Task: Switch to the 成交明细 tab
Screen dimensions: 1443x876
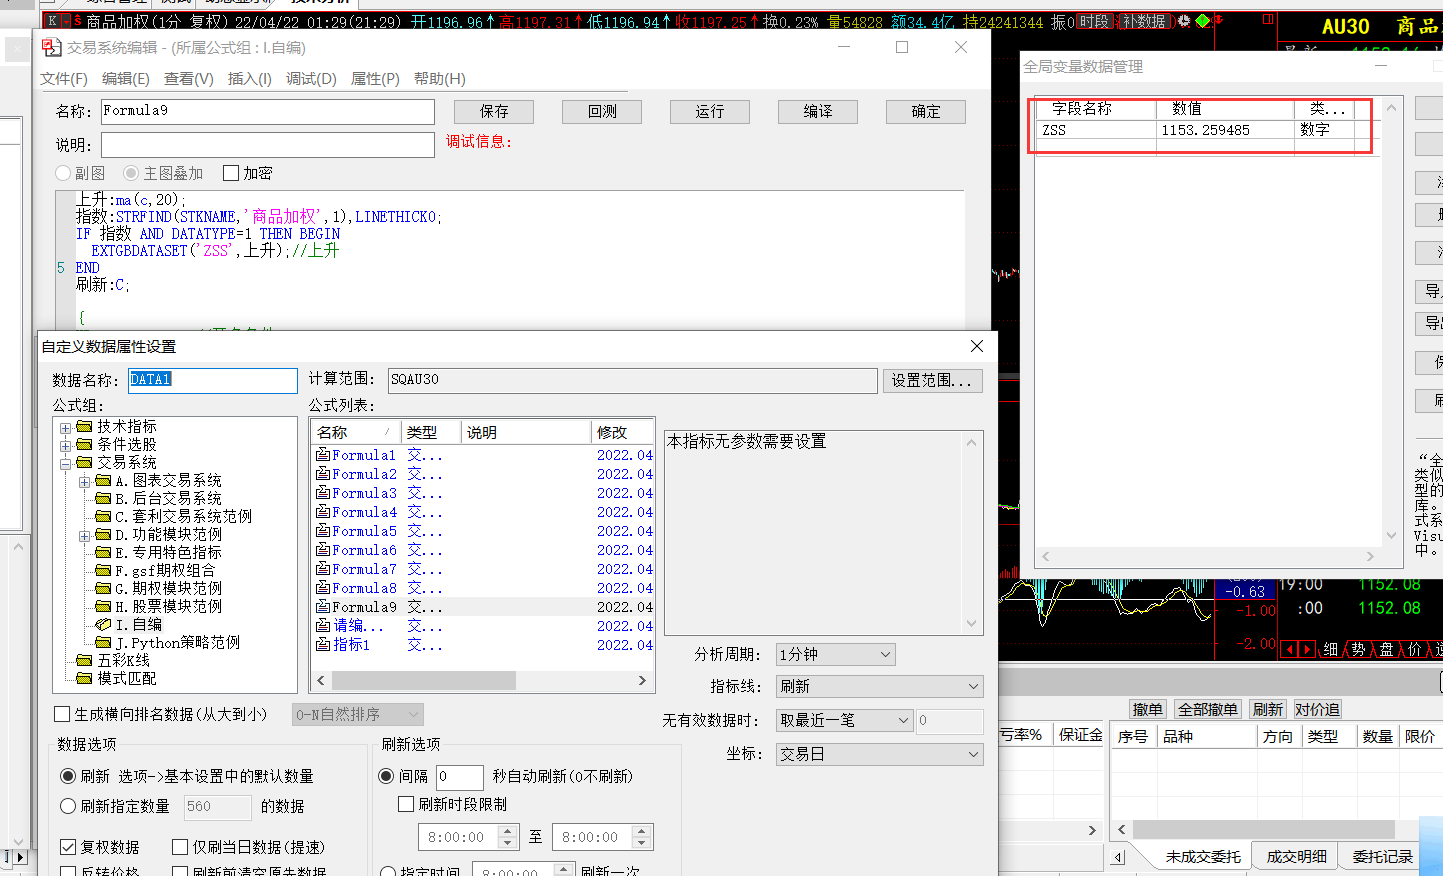Action: (x=1297, y=857)
